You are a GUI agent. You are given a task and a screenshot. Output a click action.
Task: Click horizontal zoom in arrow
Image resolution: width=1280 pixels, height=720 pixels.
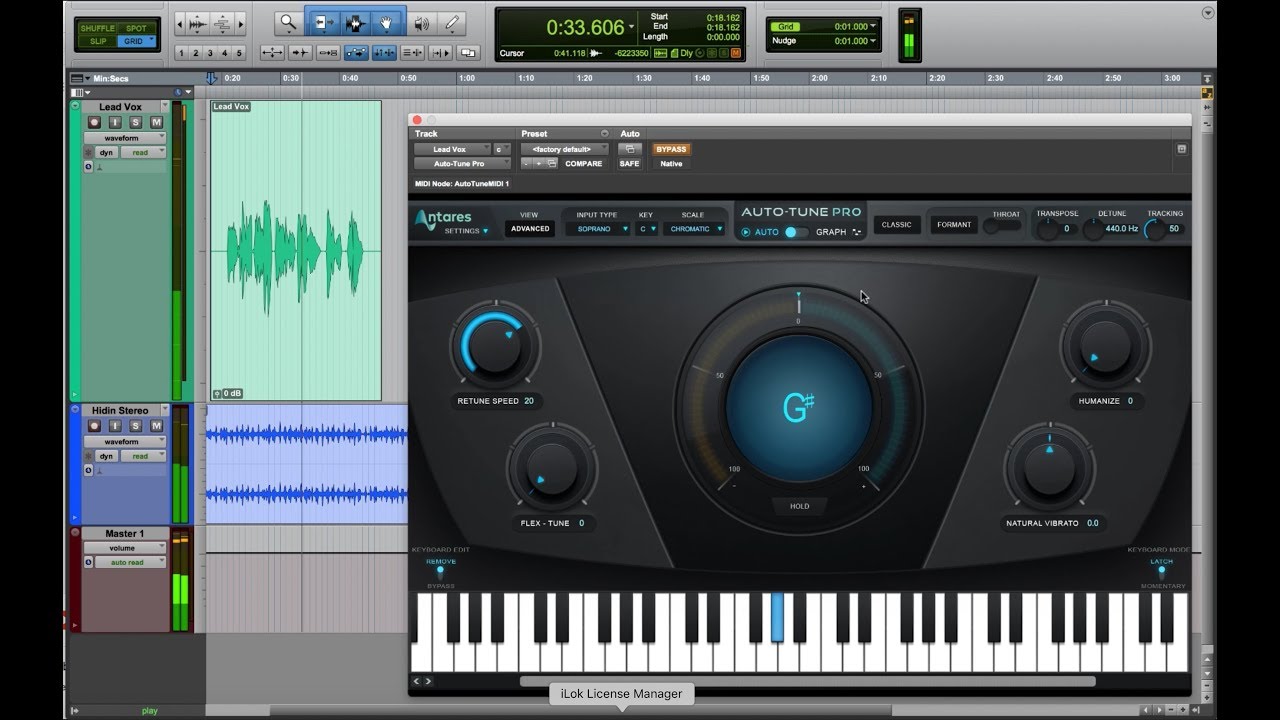pyautogui.click(x=240, y=24)
